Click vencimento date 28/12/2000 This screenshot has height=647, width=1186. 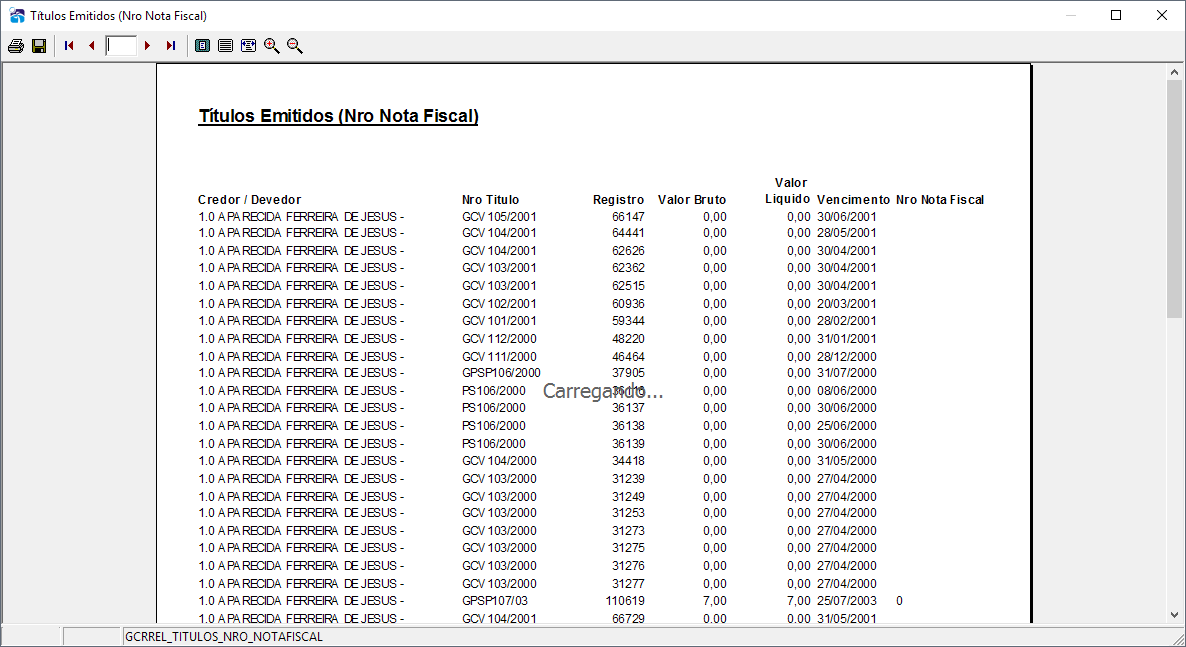[846, 356]
